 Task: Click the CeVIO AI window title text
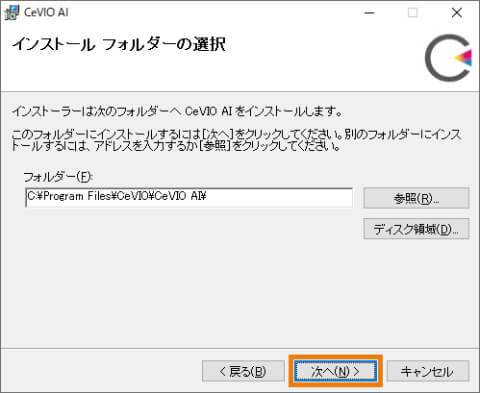tap(46, 12)
